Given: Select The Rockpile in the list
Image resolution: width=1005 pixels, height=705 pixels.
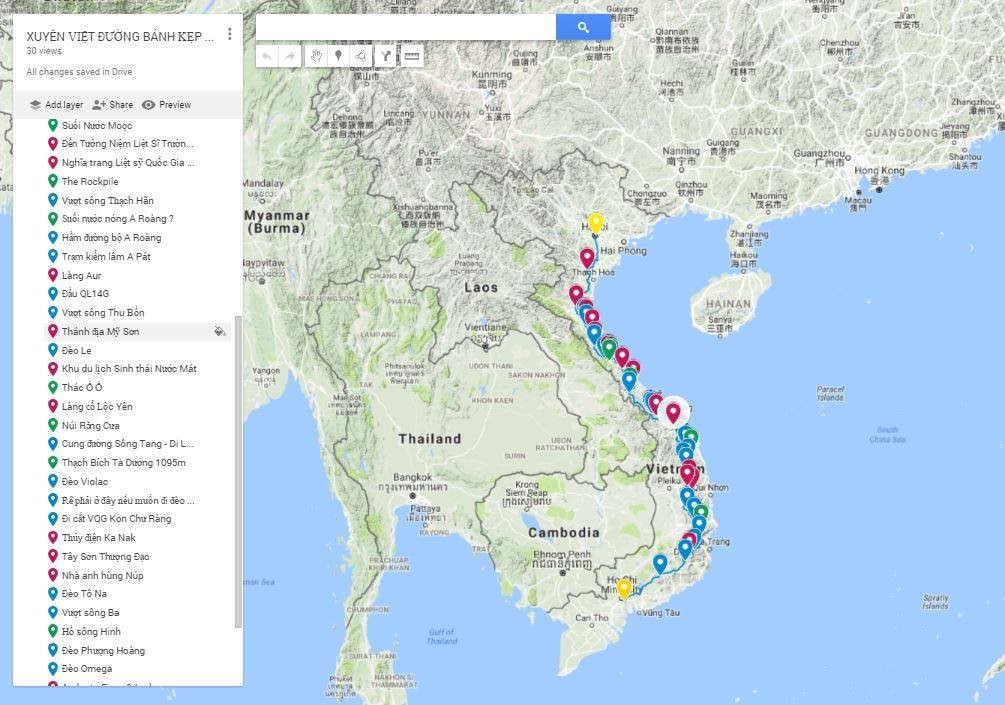Looking at the screenshot, I should (89, 181).
